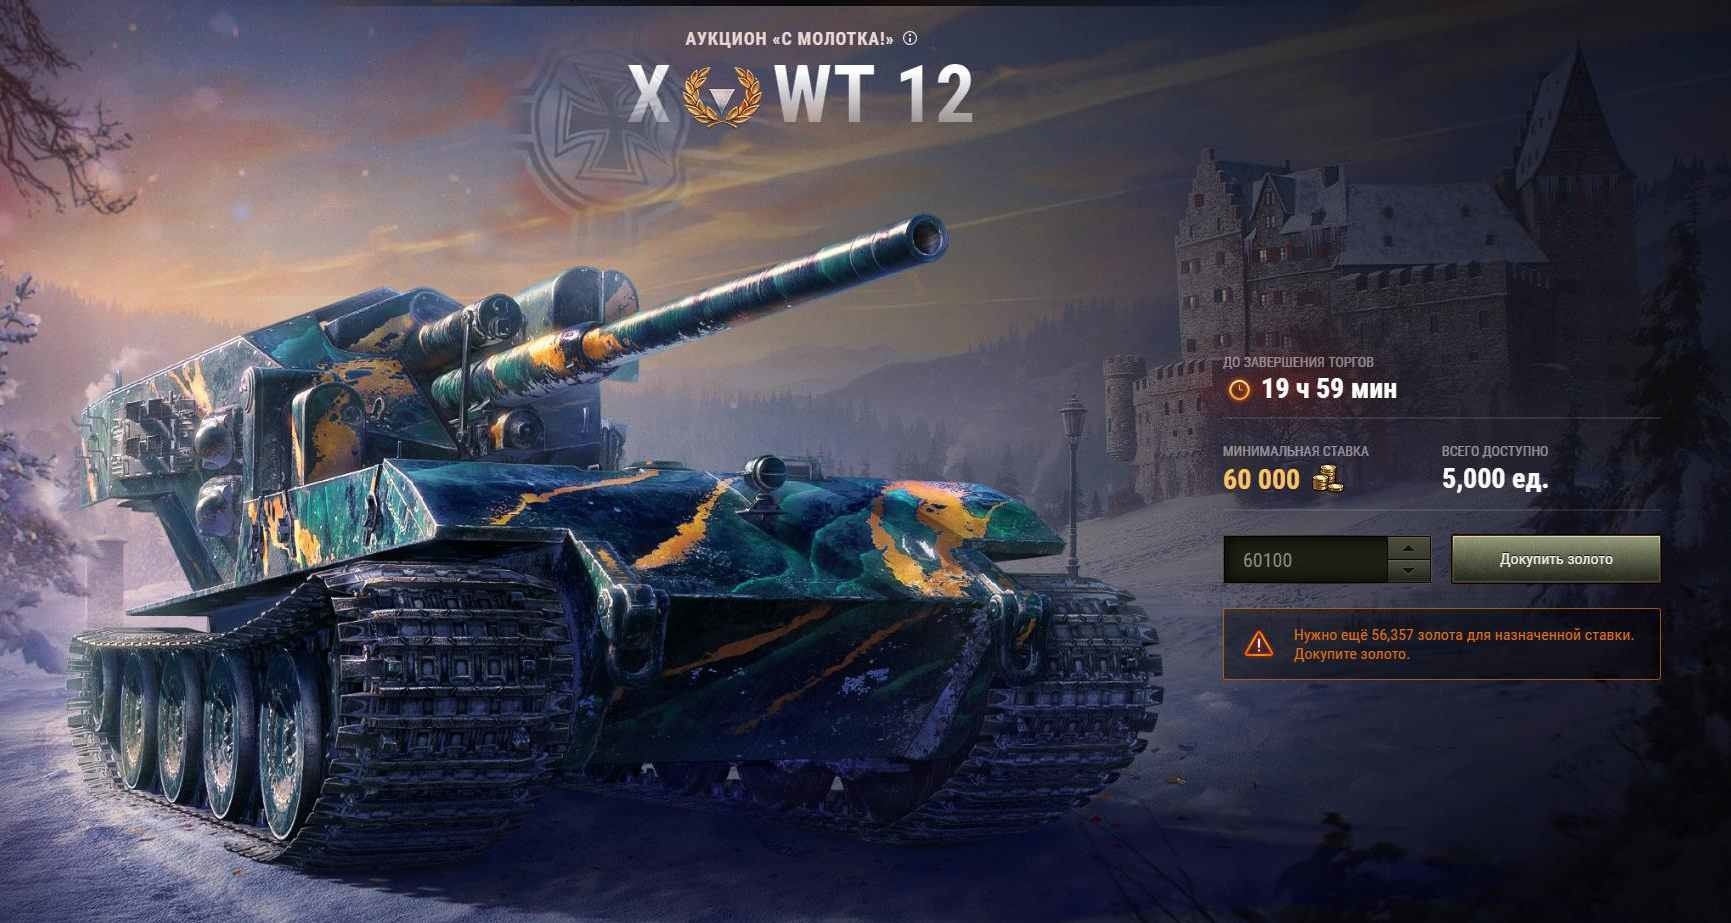Click the clock icon by the countdown timer

(x=1239, y=389)
